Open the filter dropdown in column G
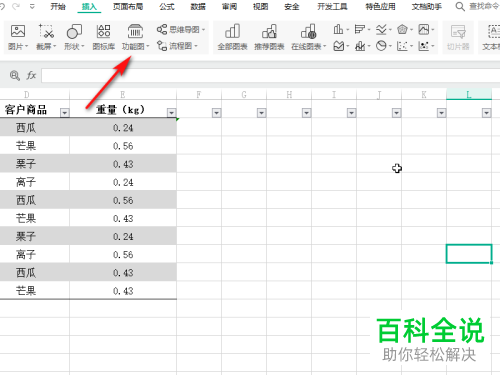 (x=261, y=113)
